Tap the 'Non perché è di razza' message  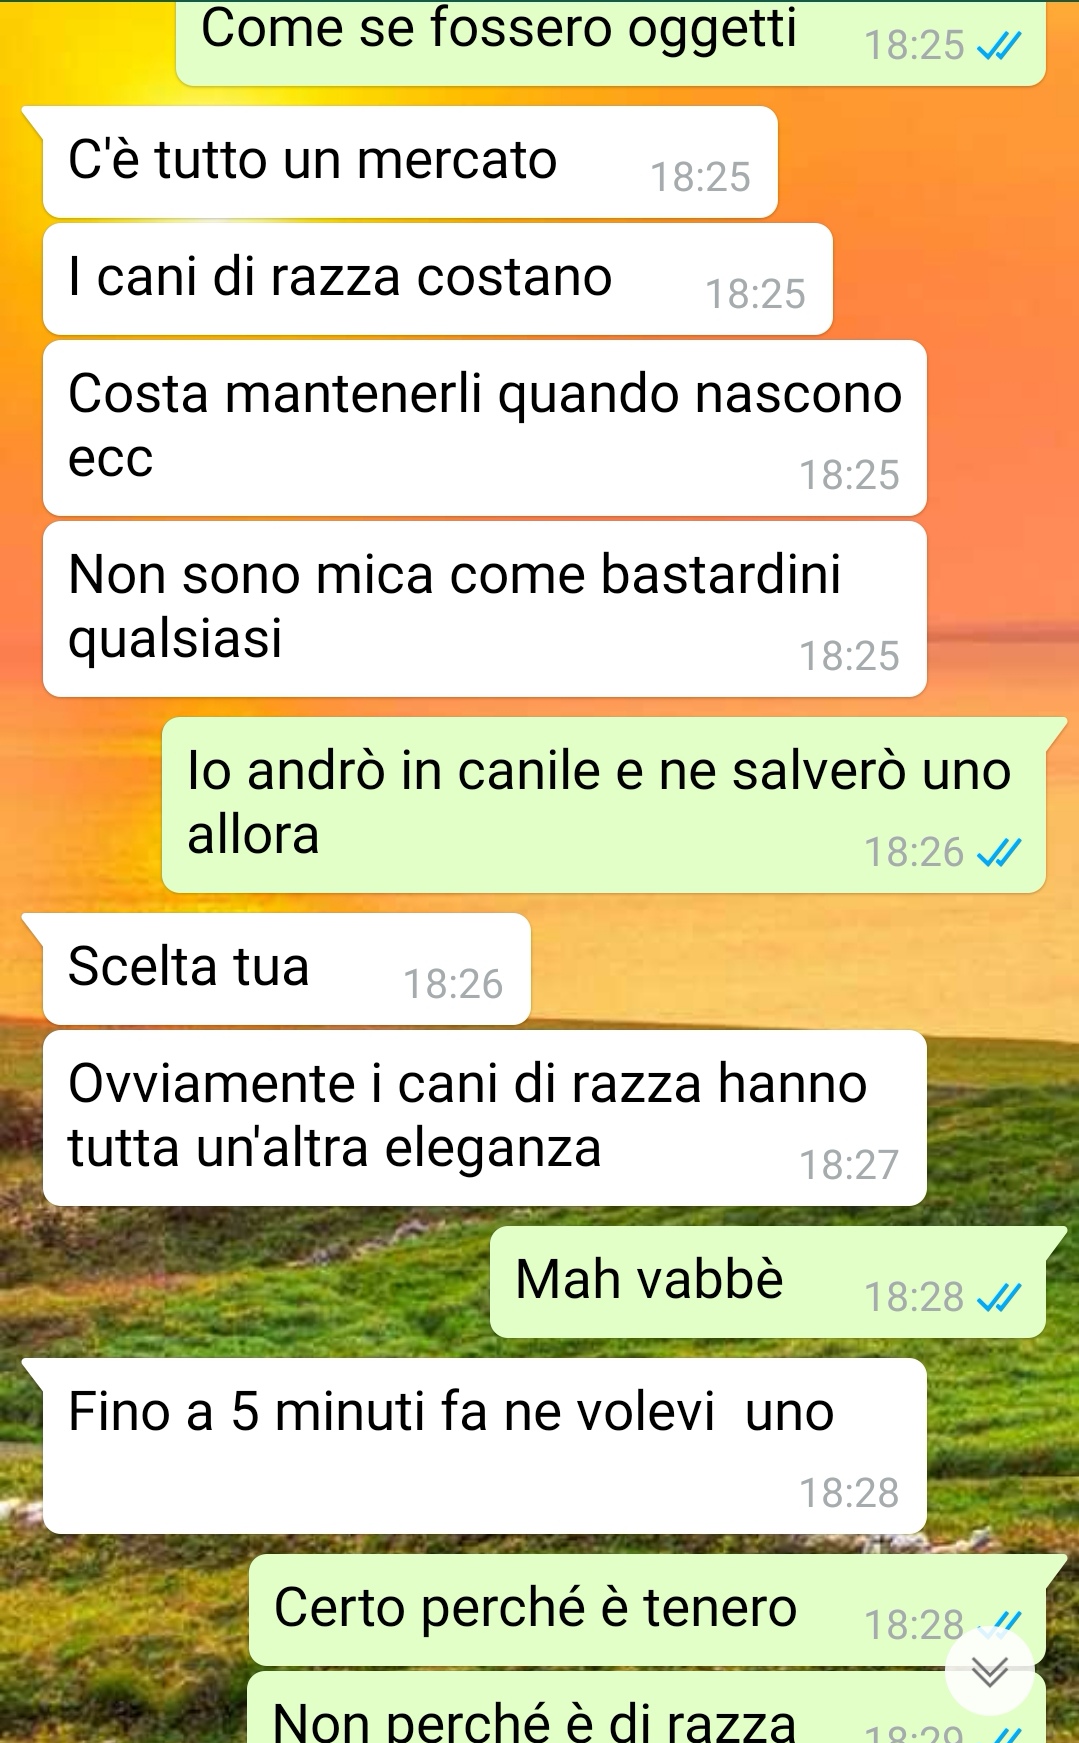pyautogui.click(x=647, y=1707)
